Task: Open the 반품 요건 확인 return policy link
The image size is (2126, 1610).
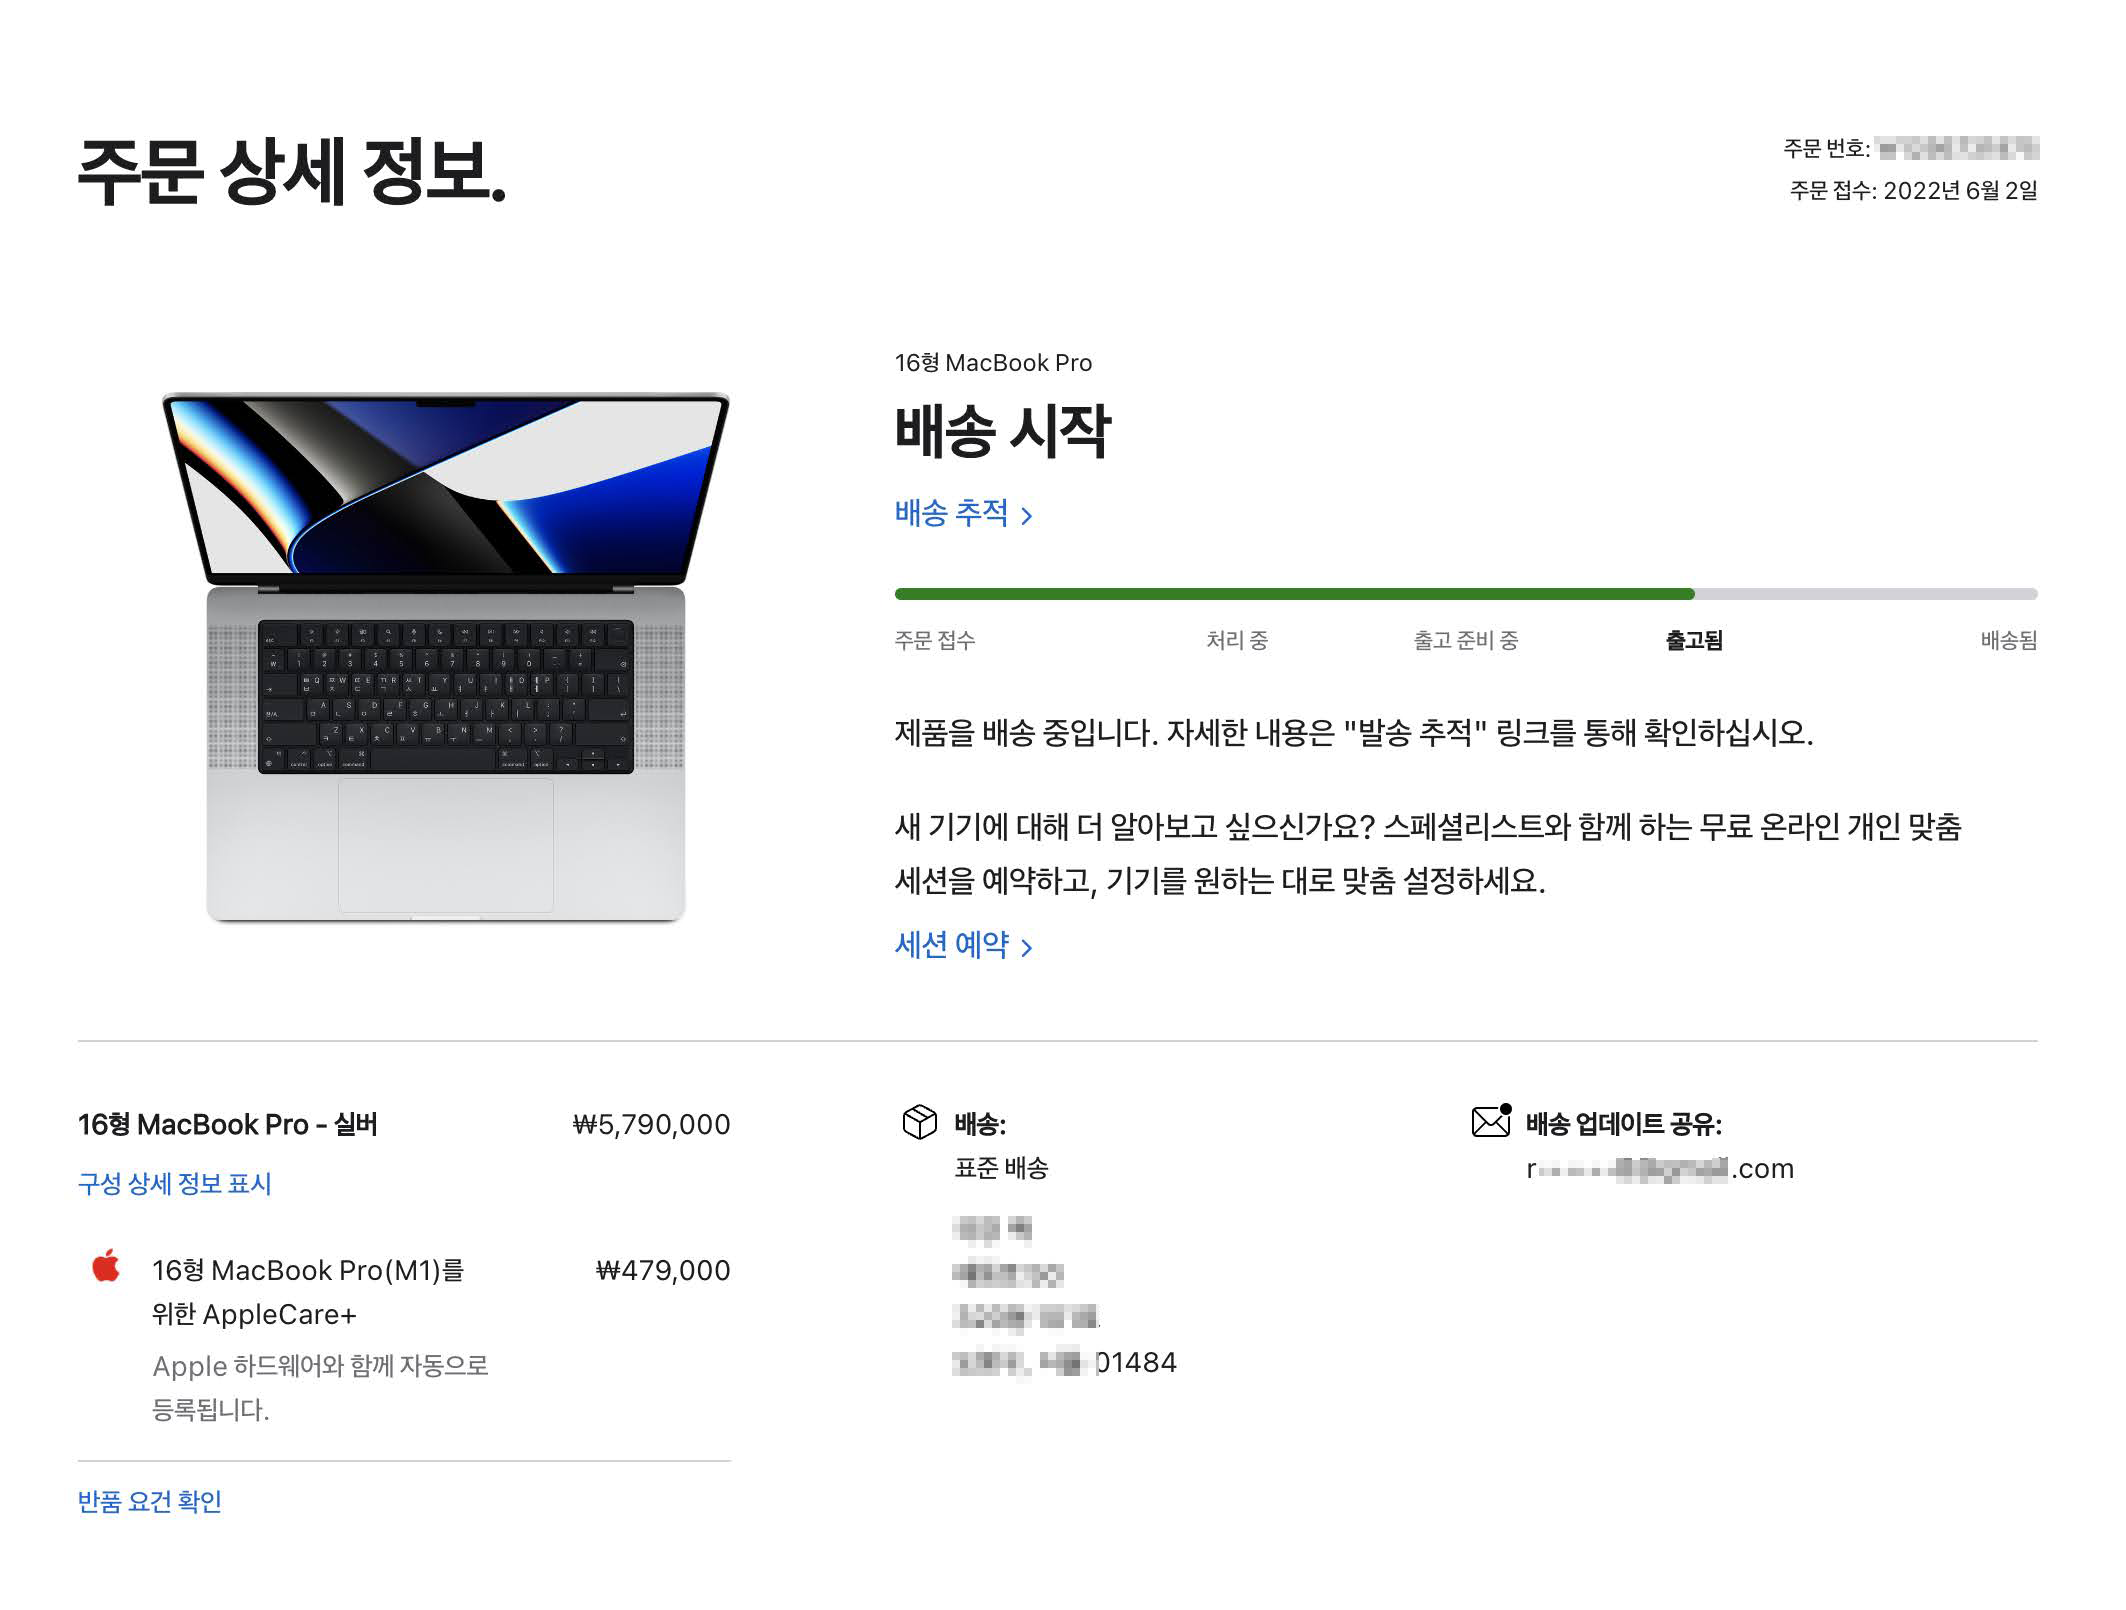Action: point(150,1502)
